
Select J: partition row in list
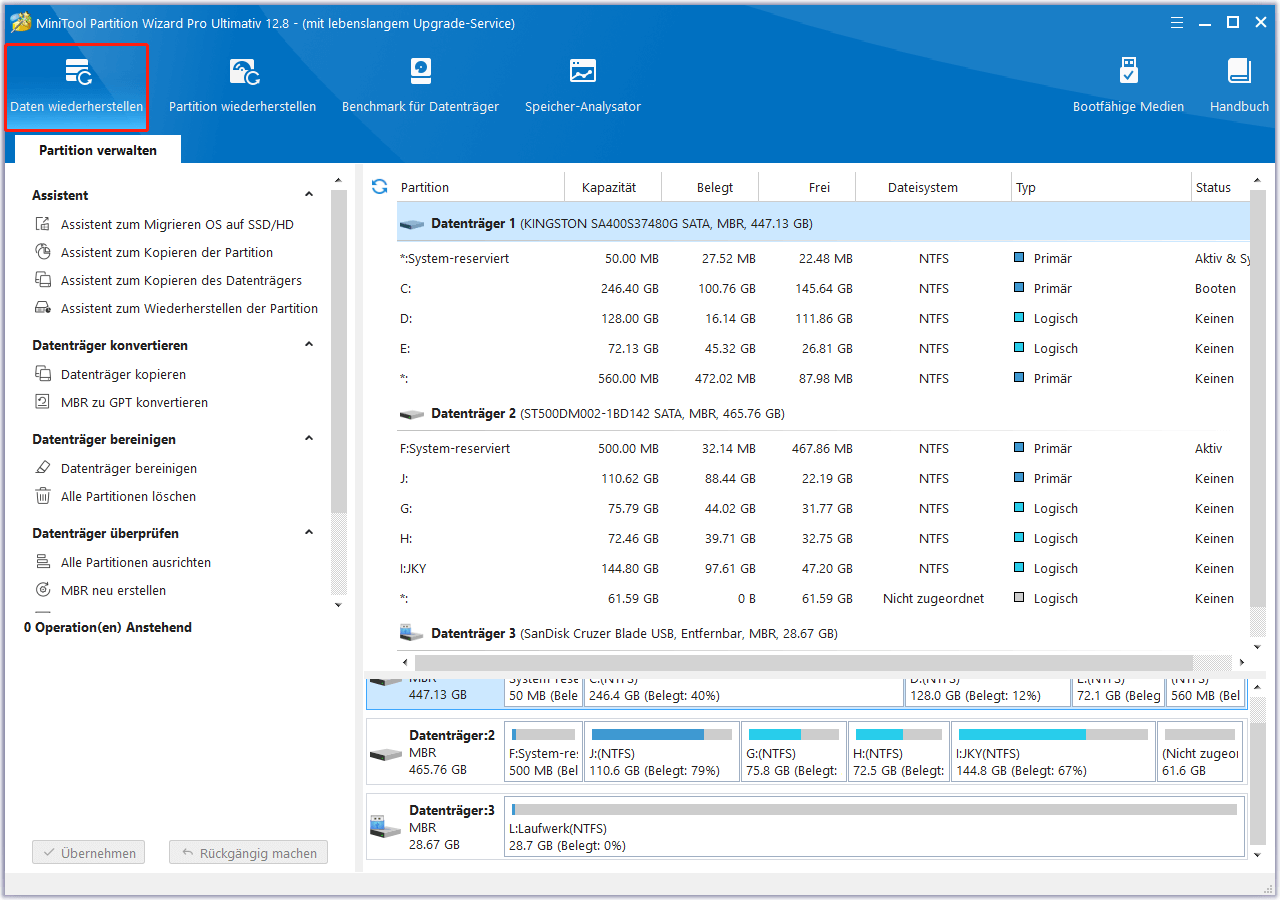[823, 479]
